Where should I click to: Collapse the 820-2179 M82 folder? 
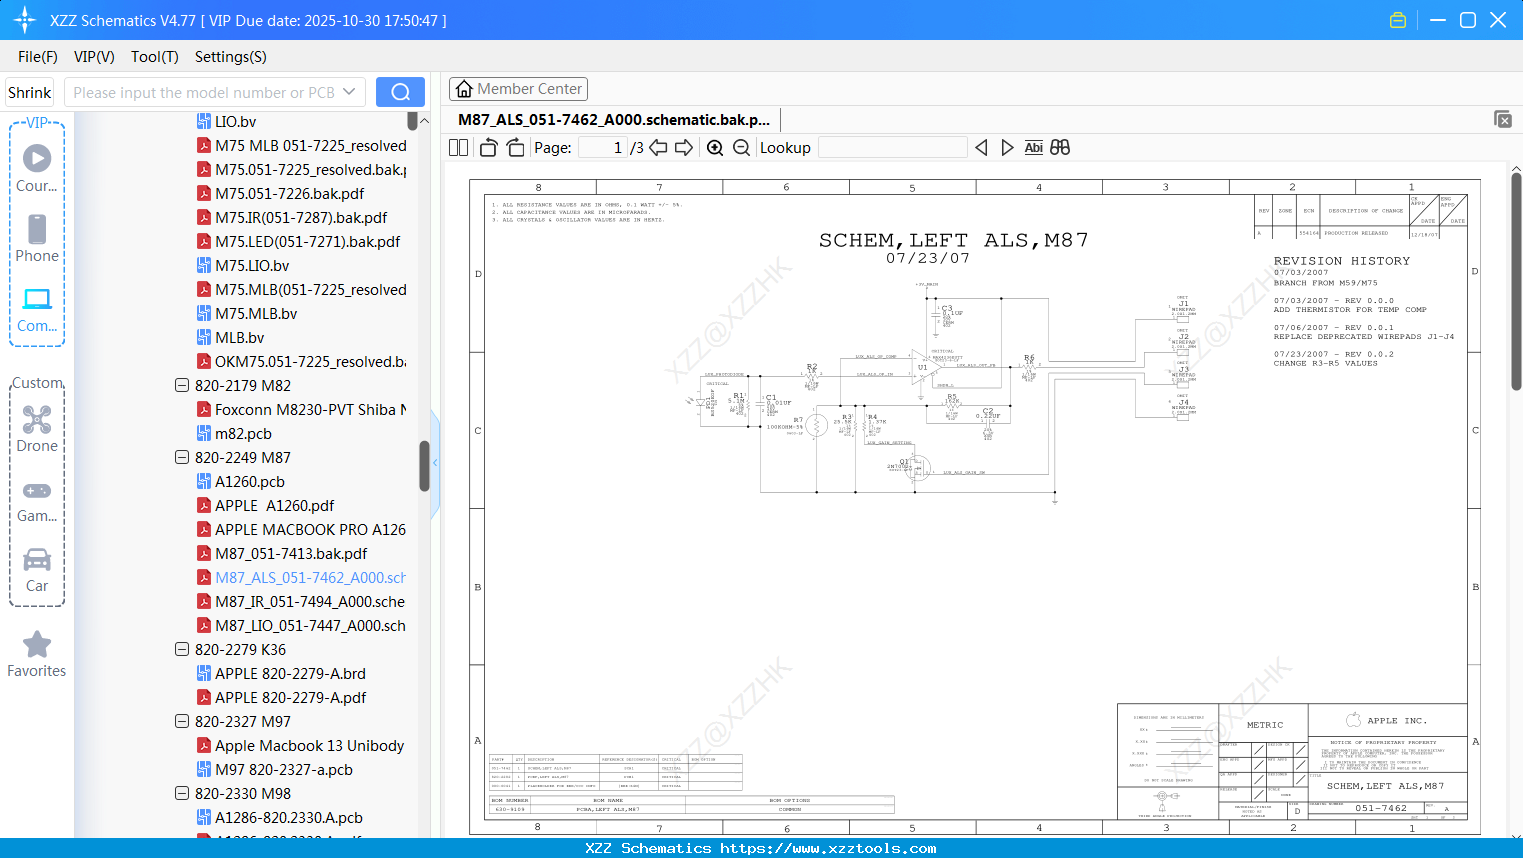pyautogui.click(x=182, y=385)
